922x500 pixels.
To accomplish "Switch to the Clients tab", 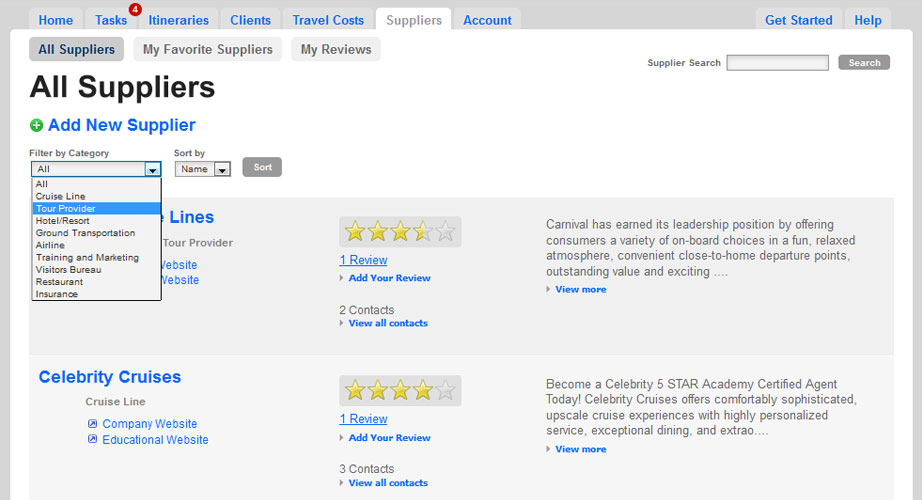I will click(250, 20).
